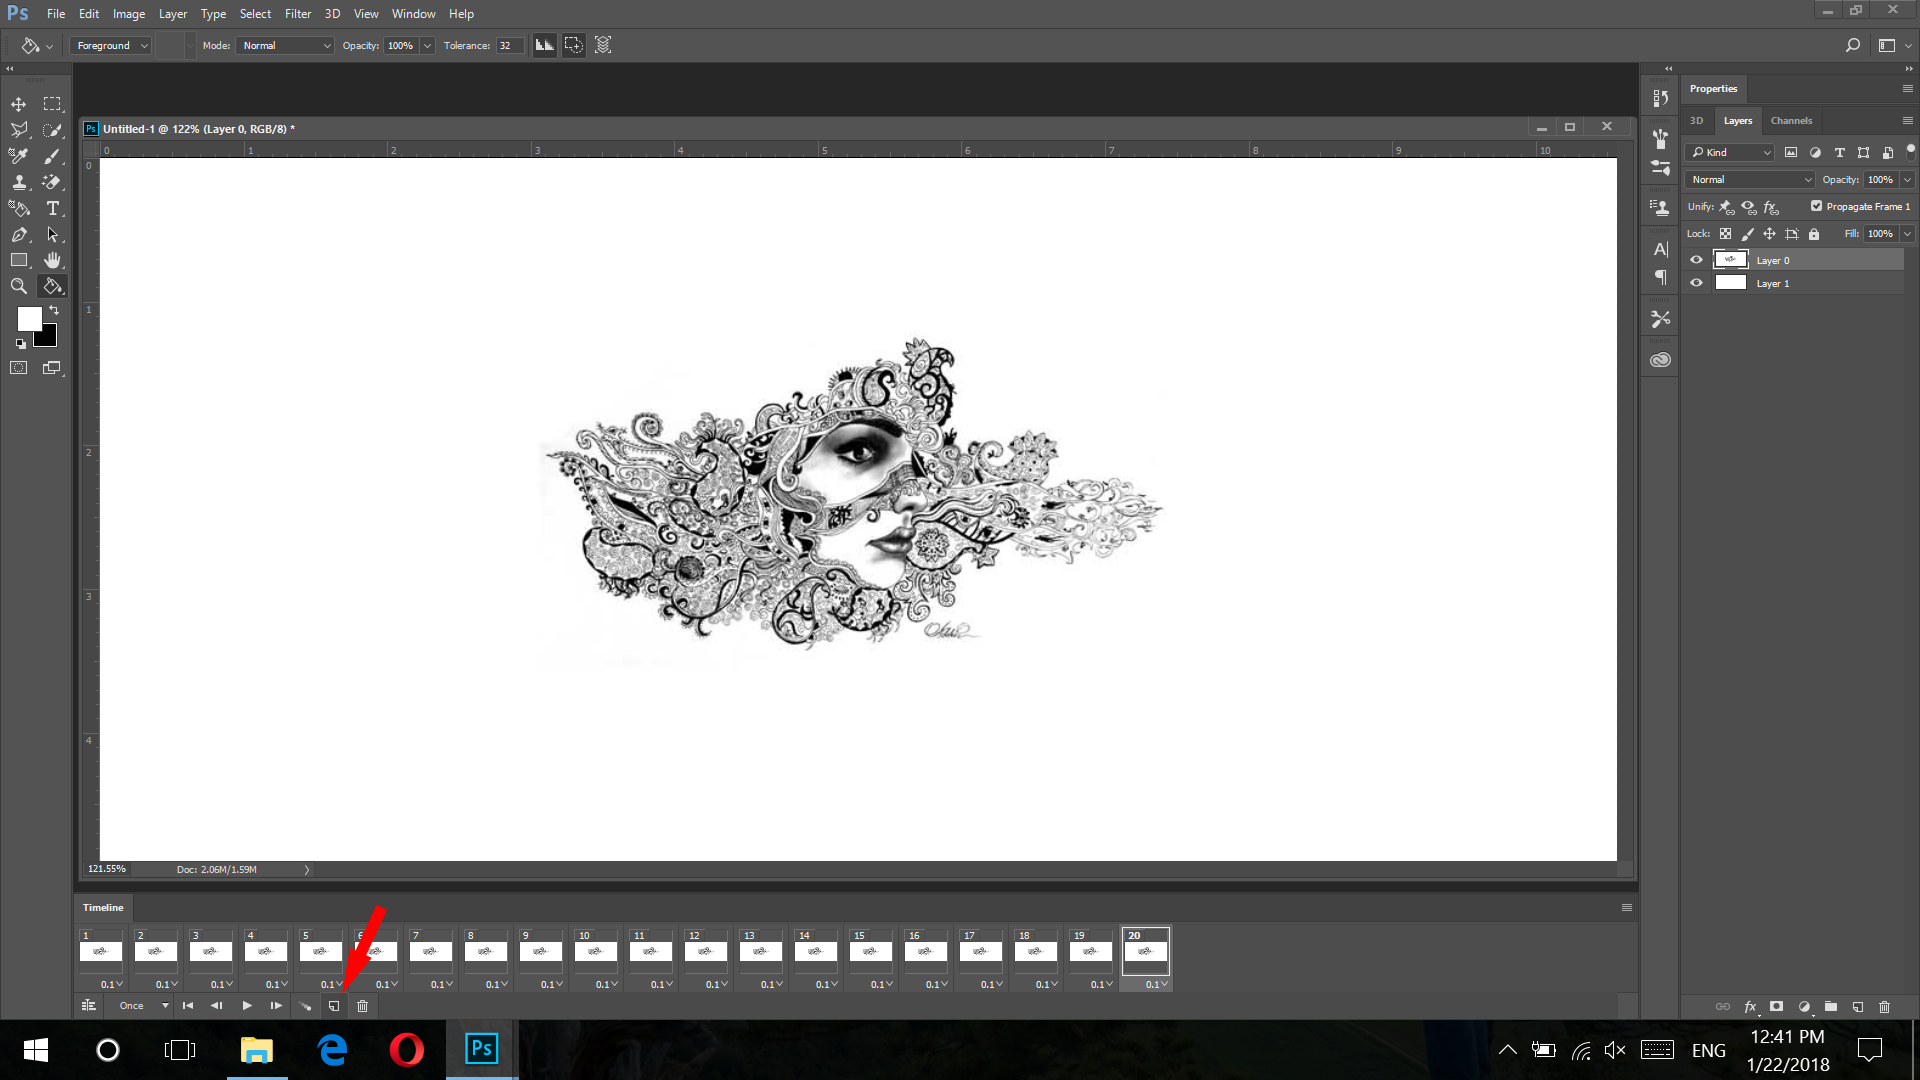This screenshot has width=1920, height=1080.
Task: Click the Create new layer icon
Action: [1857, 1007]
